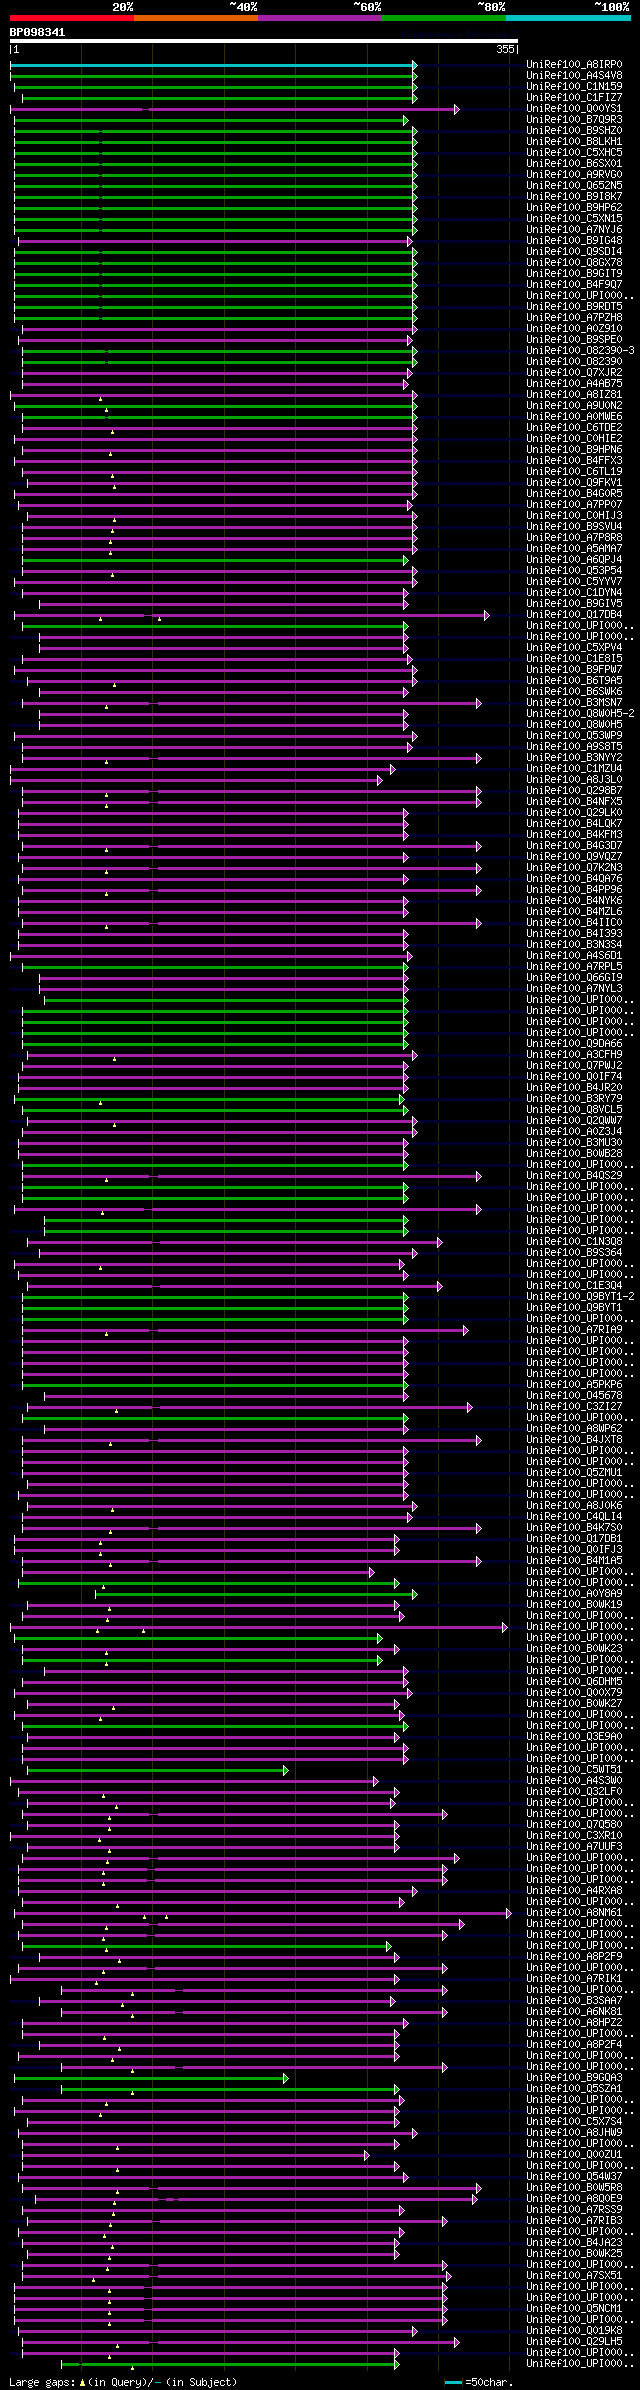Image resolution: width=640 pixels, height=2390 pixels.
Task: Select label UniRef100_B8LKH1
Action: [574, 142]
